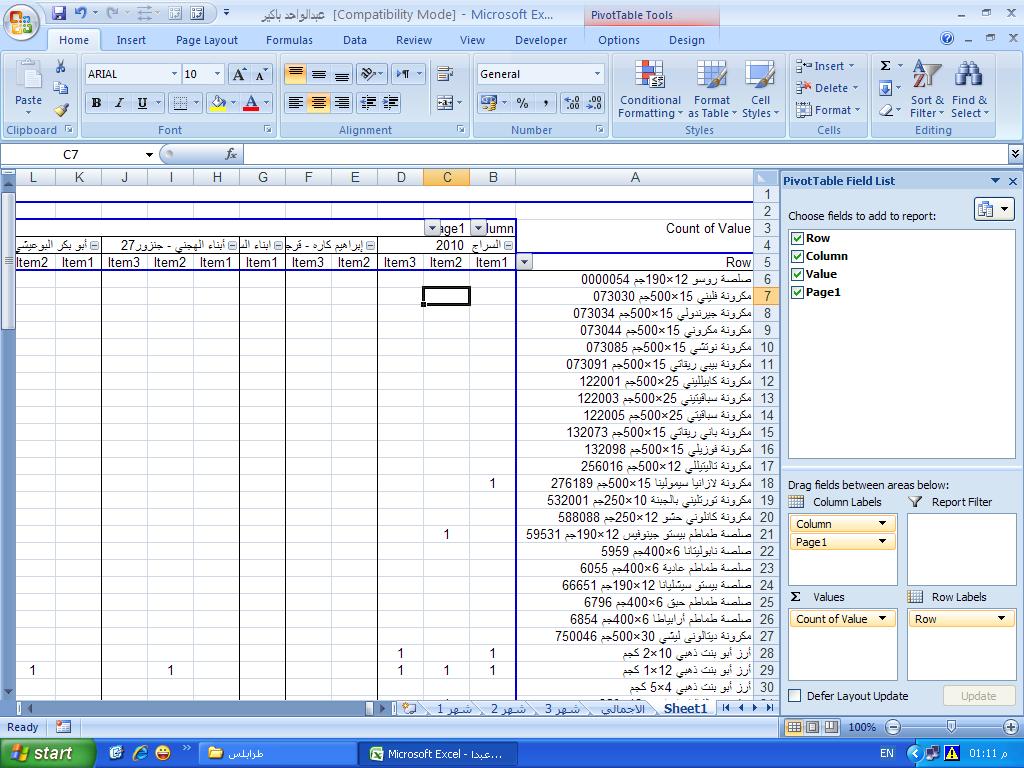Switch to the Data tab

355,40
